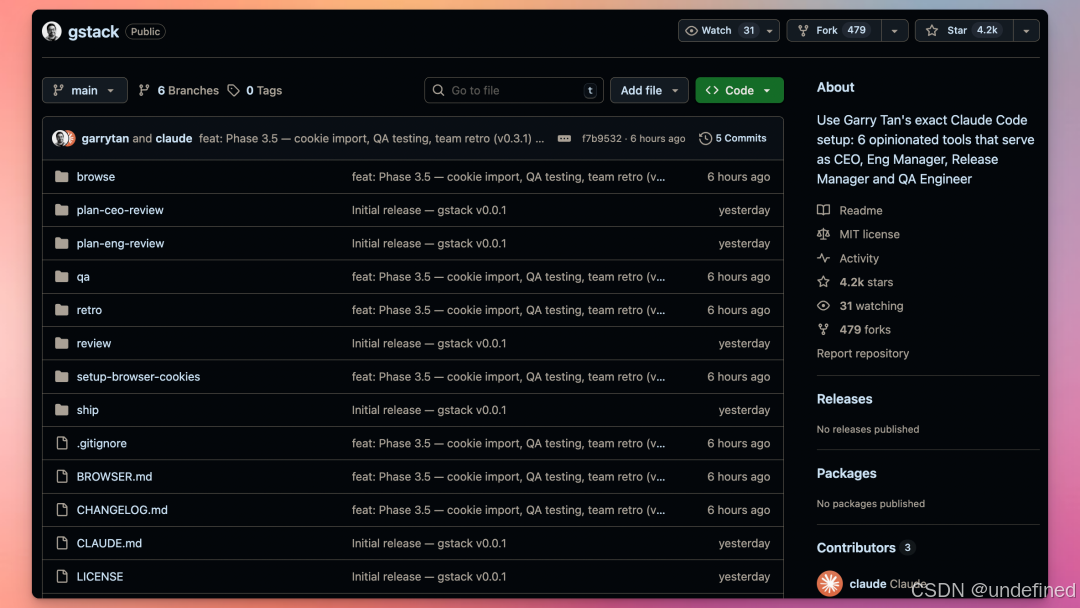Viewport: 1080px width, 608px height.
Task: Click the retro folder icon
Action: [x=61, y=310]
